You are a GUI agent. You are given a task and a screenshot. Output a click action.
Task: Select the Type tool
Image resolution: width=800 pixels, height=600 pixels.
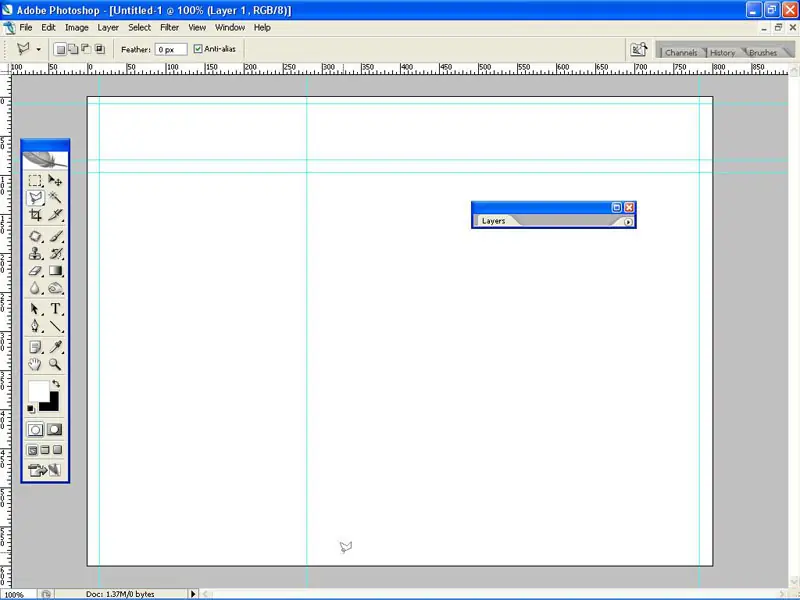55,309
